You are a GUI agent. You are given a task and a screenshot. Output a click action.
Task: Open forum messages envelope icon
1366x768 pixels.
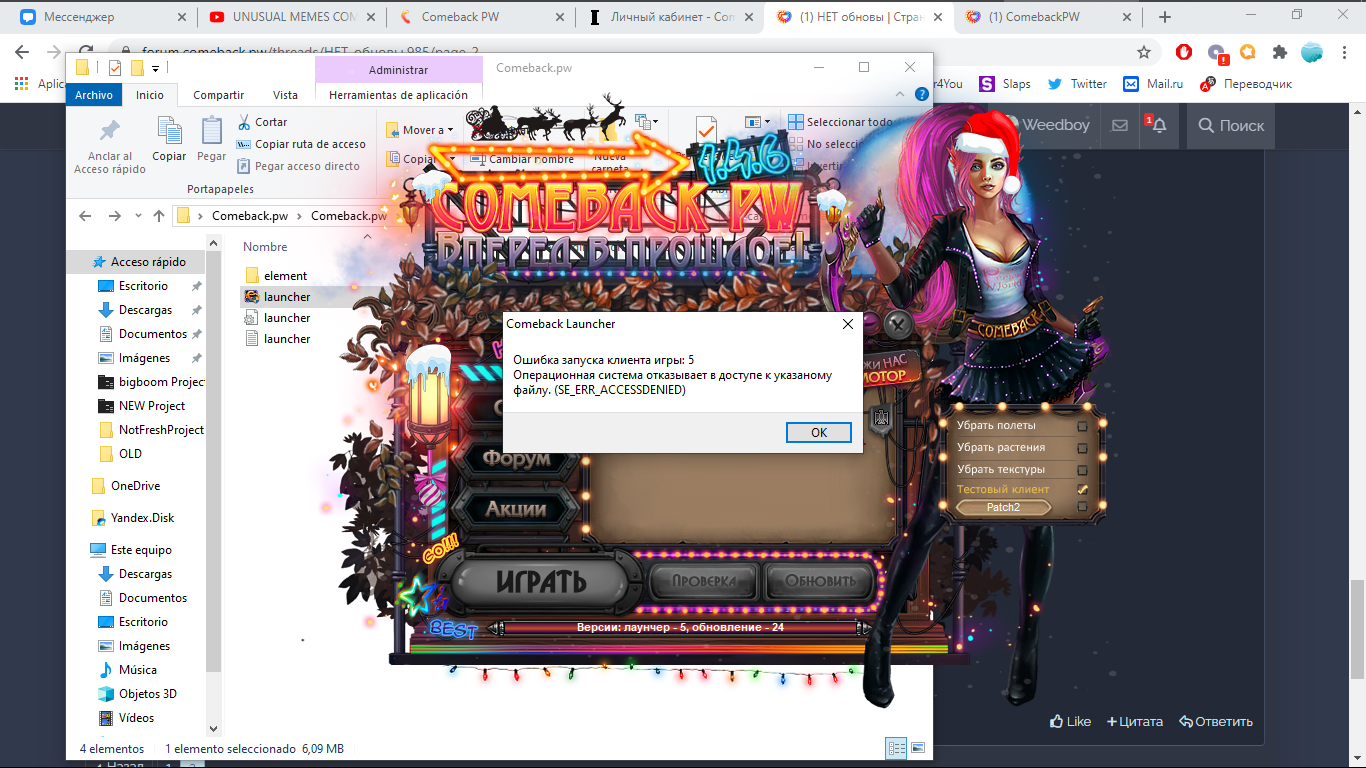tap(1119, 126)
